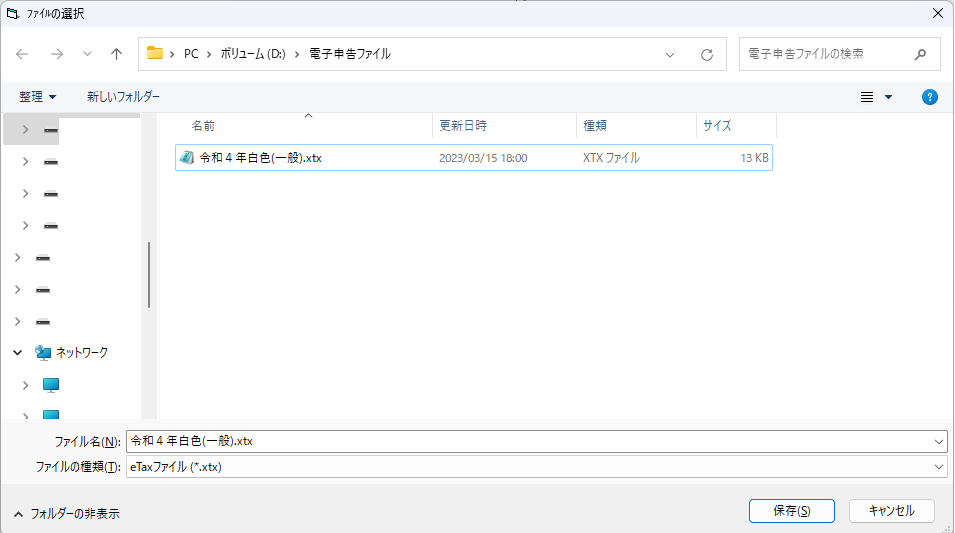Click the xtx file icon in list
This screenshot has width=955, height=533.
pos(186,158)
